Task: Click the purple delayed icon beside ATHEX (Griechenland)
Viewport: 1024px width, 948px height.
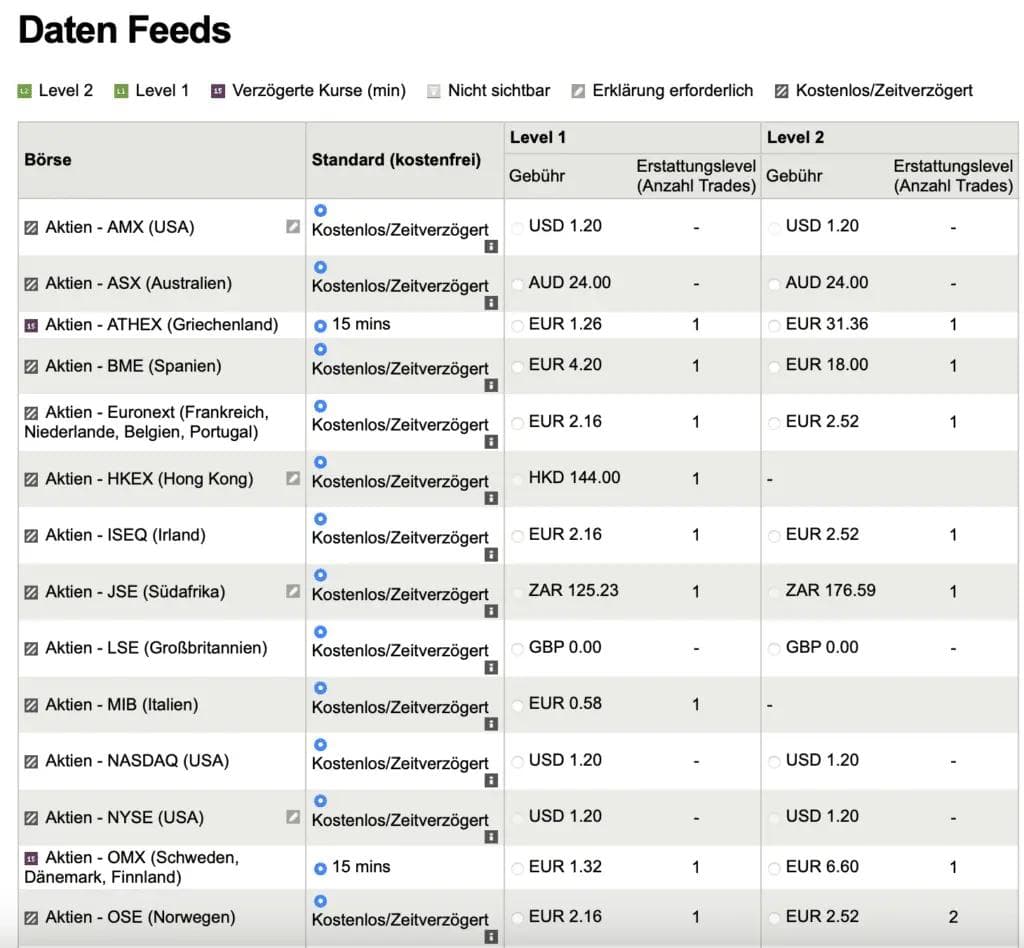Action: click(31, 325)
